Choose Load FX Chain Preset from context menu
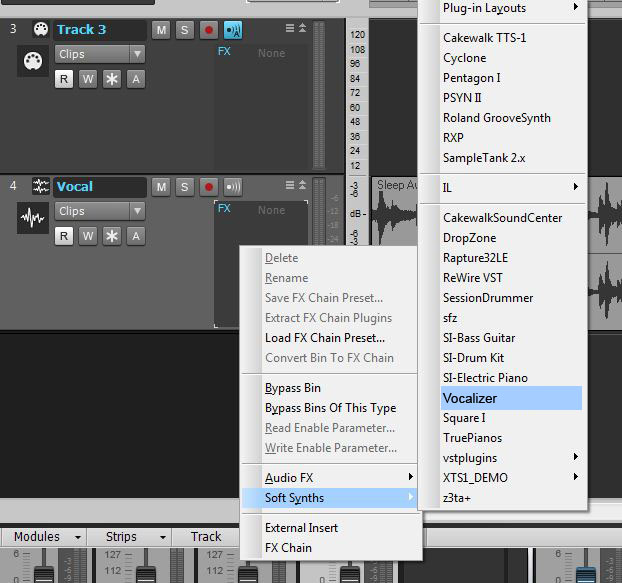The width and height of the screenshot is (622, 583). pyautogui.click(x=325, y=338)
